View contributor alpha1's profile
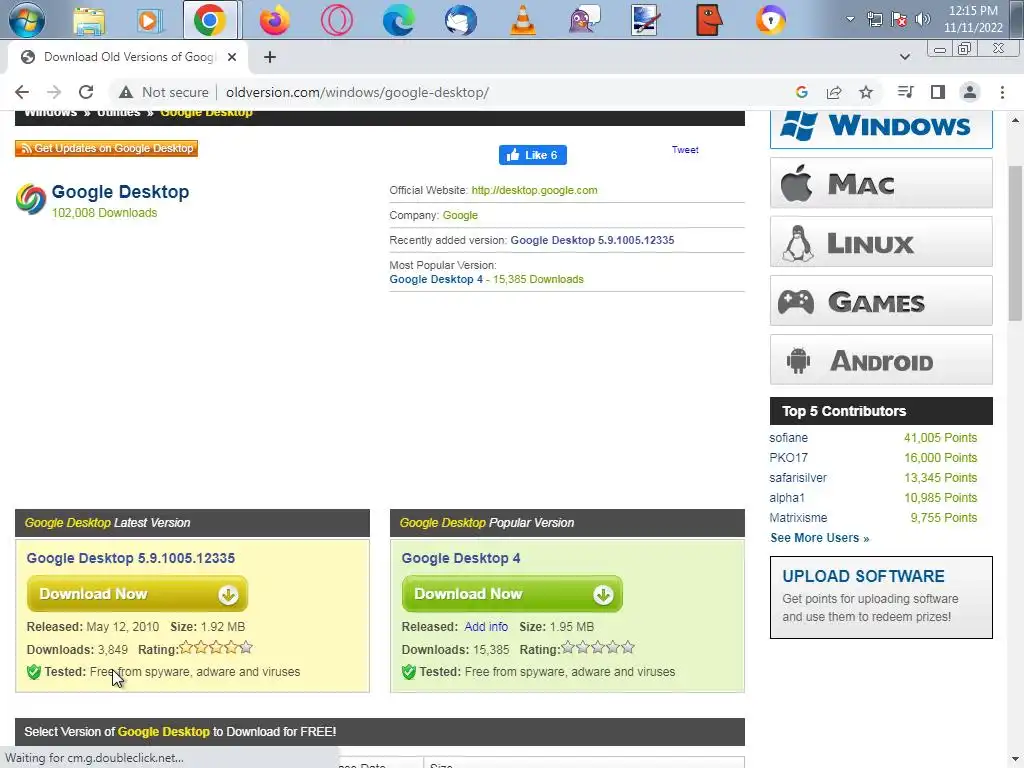Viewport: 1024px width, 768px height. 787,498
